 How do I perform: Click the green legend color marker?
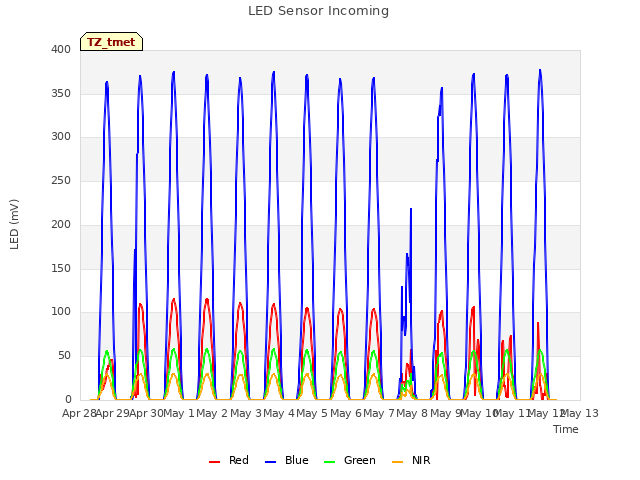(329, 462)
